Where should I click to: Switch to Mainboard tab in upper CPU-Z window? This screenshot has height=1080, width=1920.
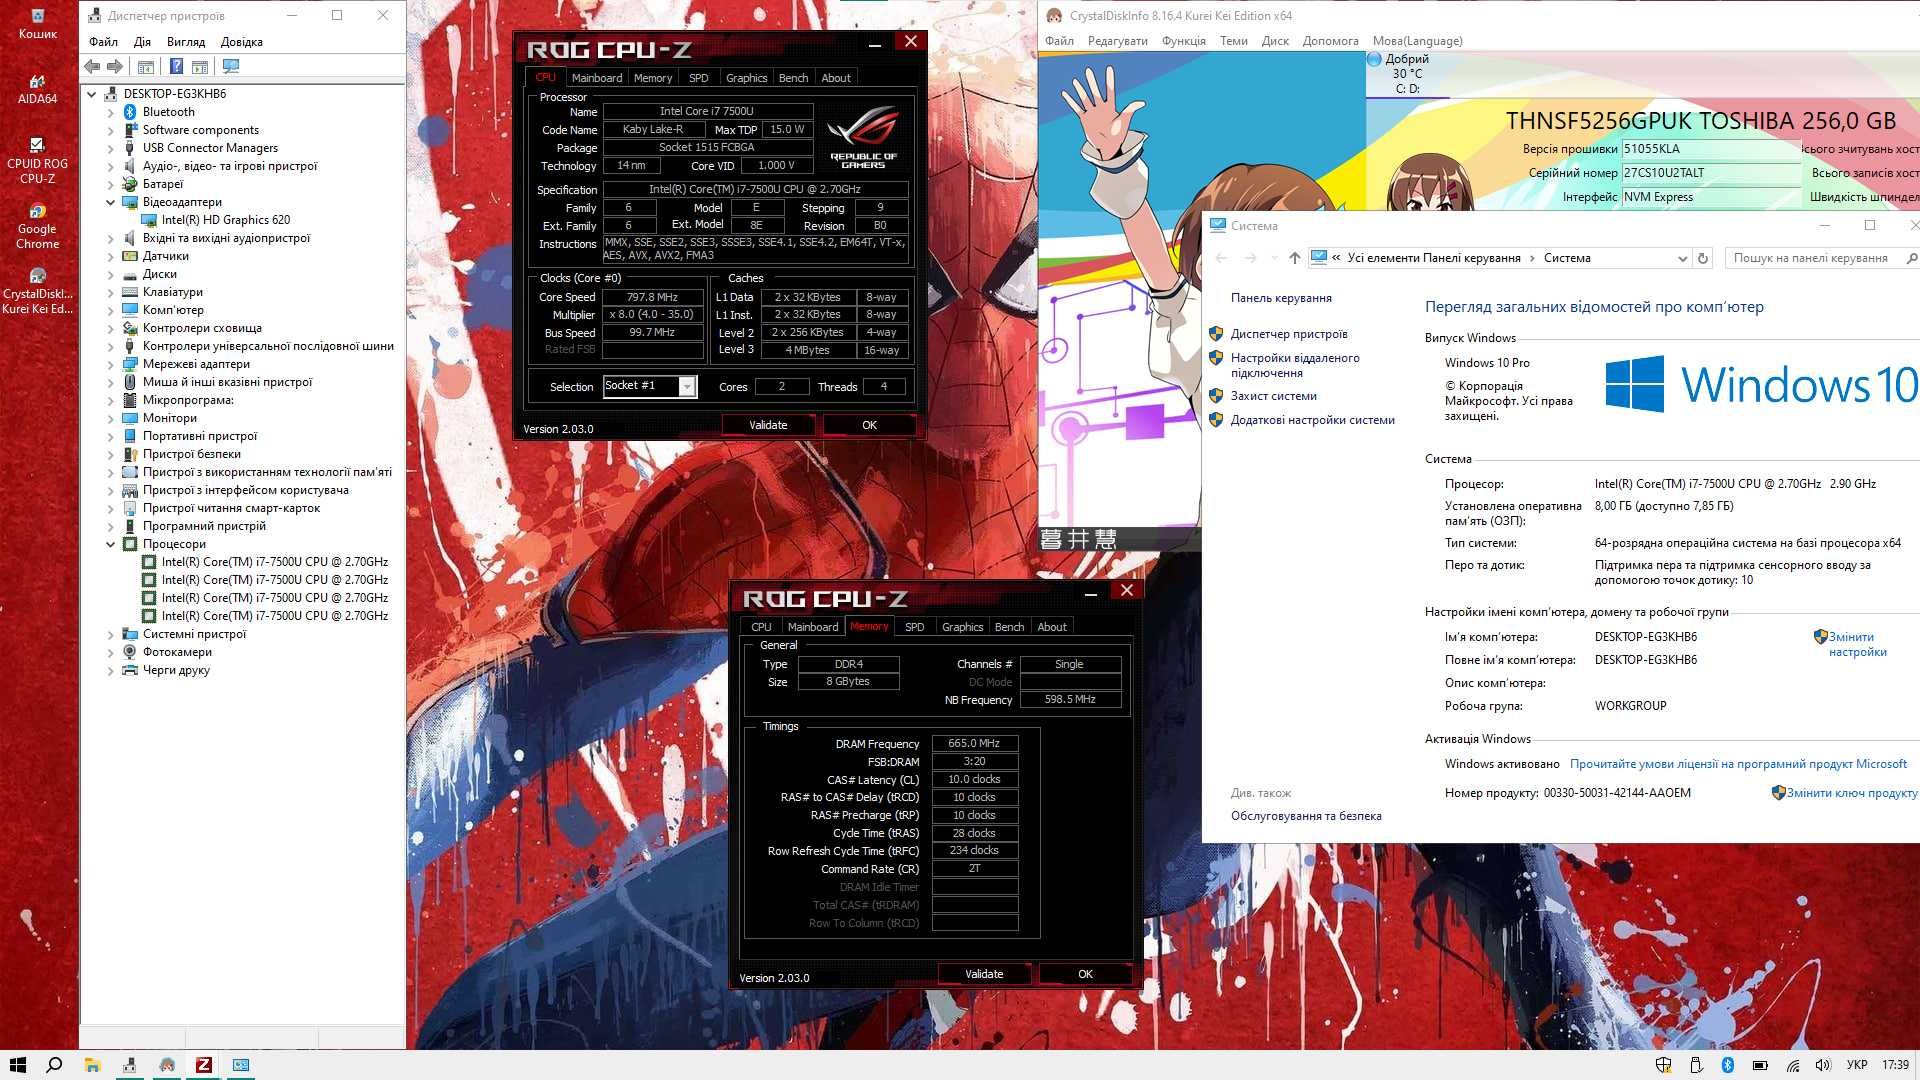pos(597,78)
